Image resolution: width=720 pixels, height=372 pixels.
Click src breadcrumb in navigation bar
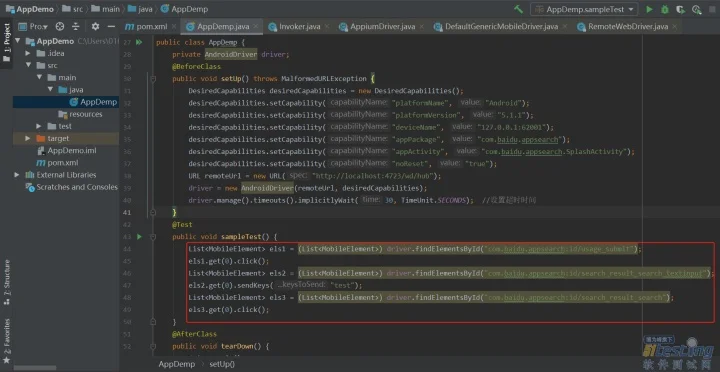[x=72, y=9]
